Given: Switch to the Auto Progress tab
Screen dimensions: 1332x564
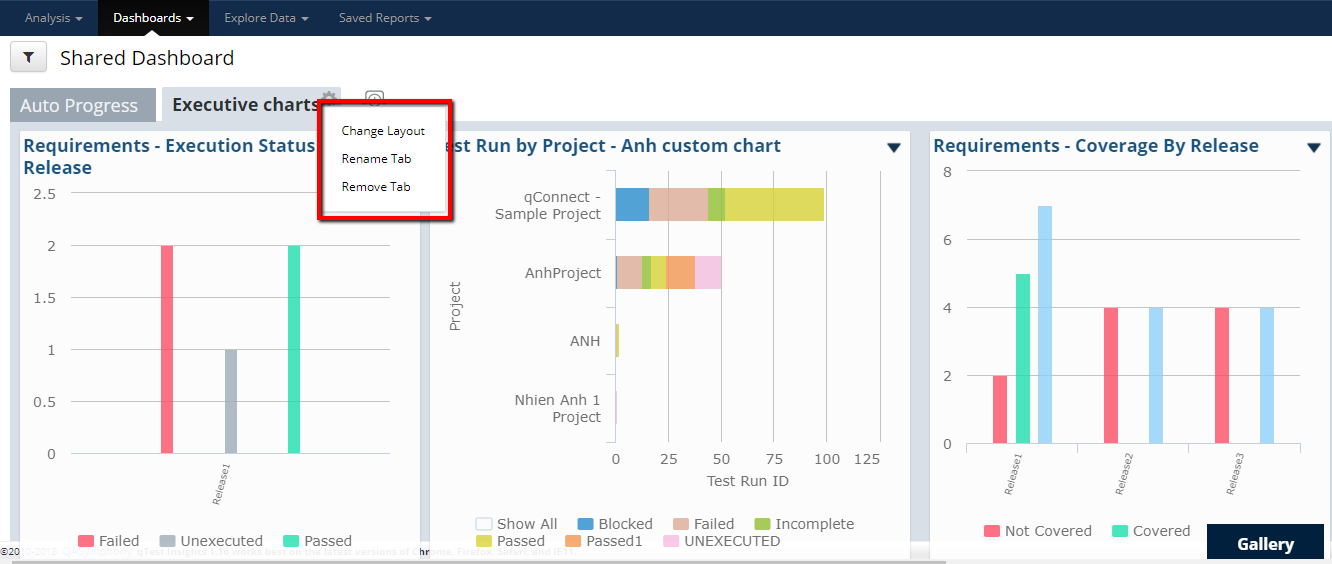Looking at the screenshot, I should 79,105.
